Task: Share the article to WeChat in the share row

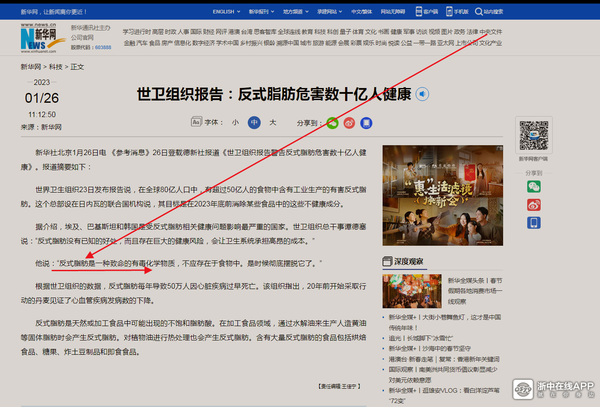Action: click(333, 123)
